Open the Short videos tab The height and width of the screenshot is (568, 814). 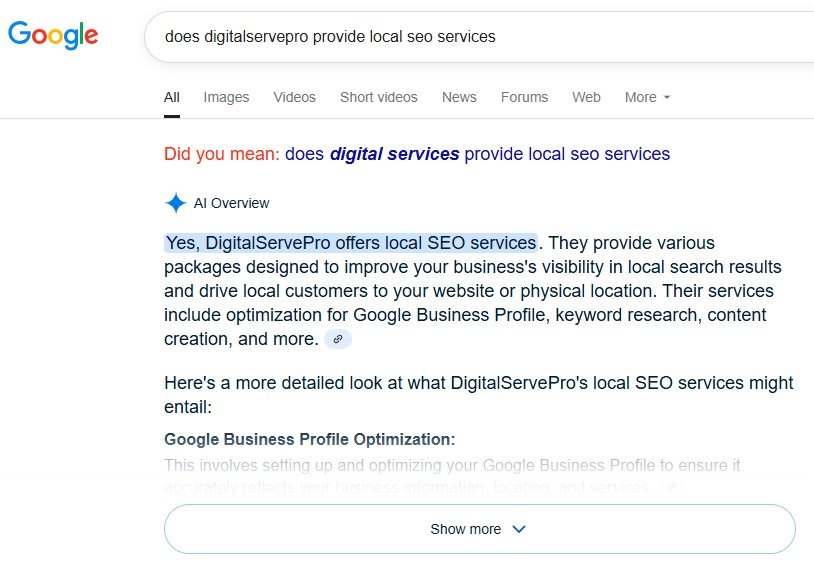pos(378,97)
